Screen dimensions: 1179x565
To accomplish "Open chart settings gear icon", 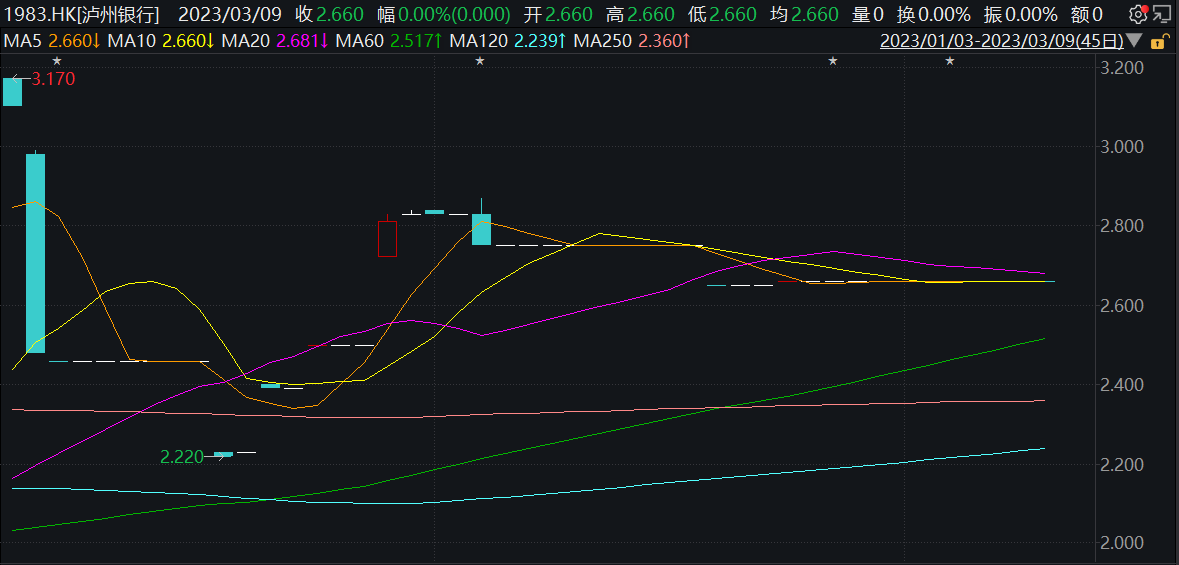I will pyautogui.click(x=1140, y=14).
